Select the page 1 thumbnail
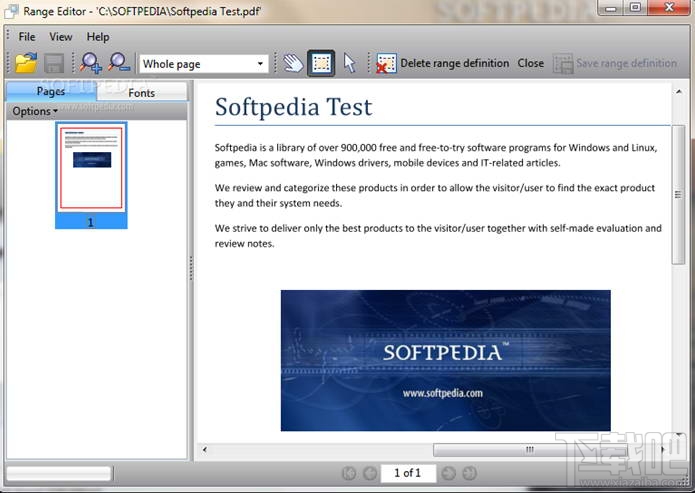 click(x=91, y=175)
